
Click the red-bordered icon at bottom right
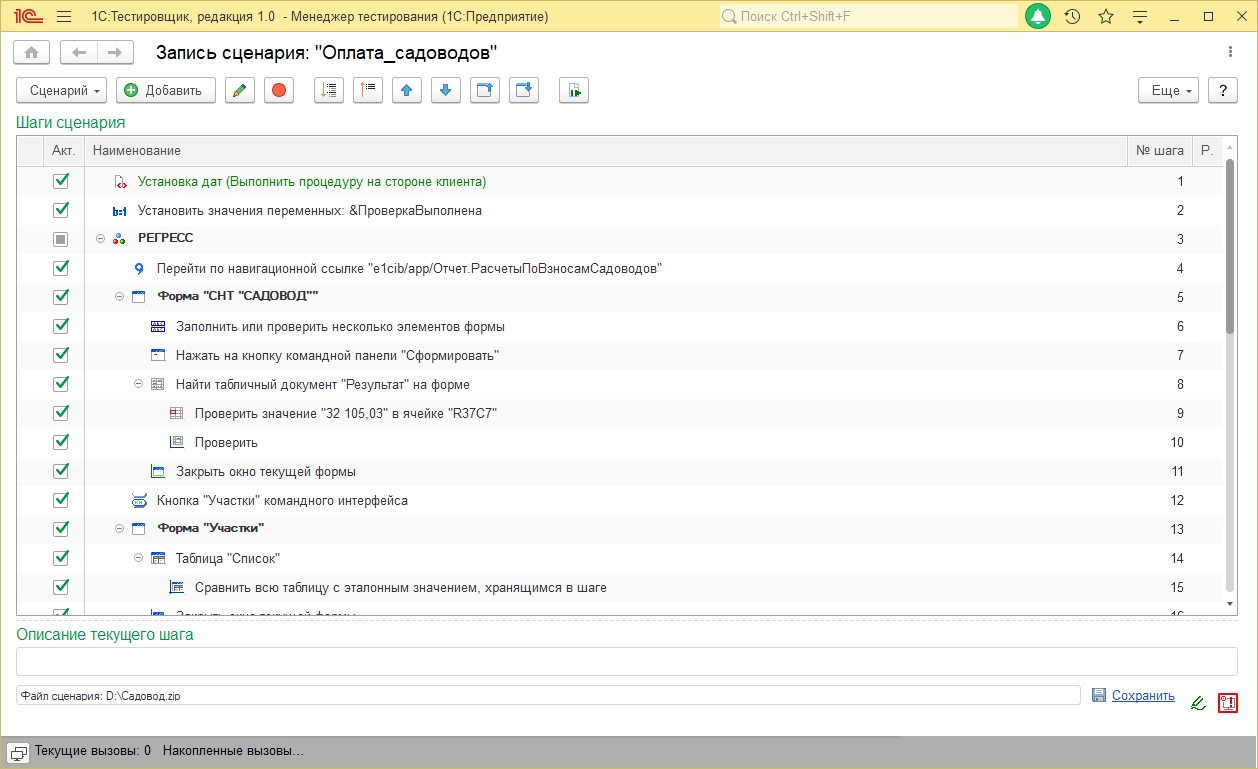(1228, 703)
